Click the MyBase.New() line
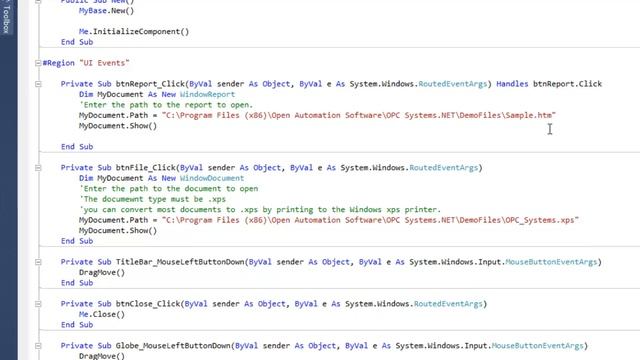The image size is (640, 360). click(106, 11)
